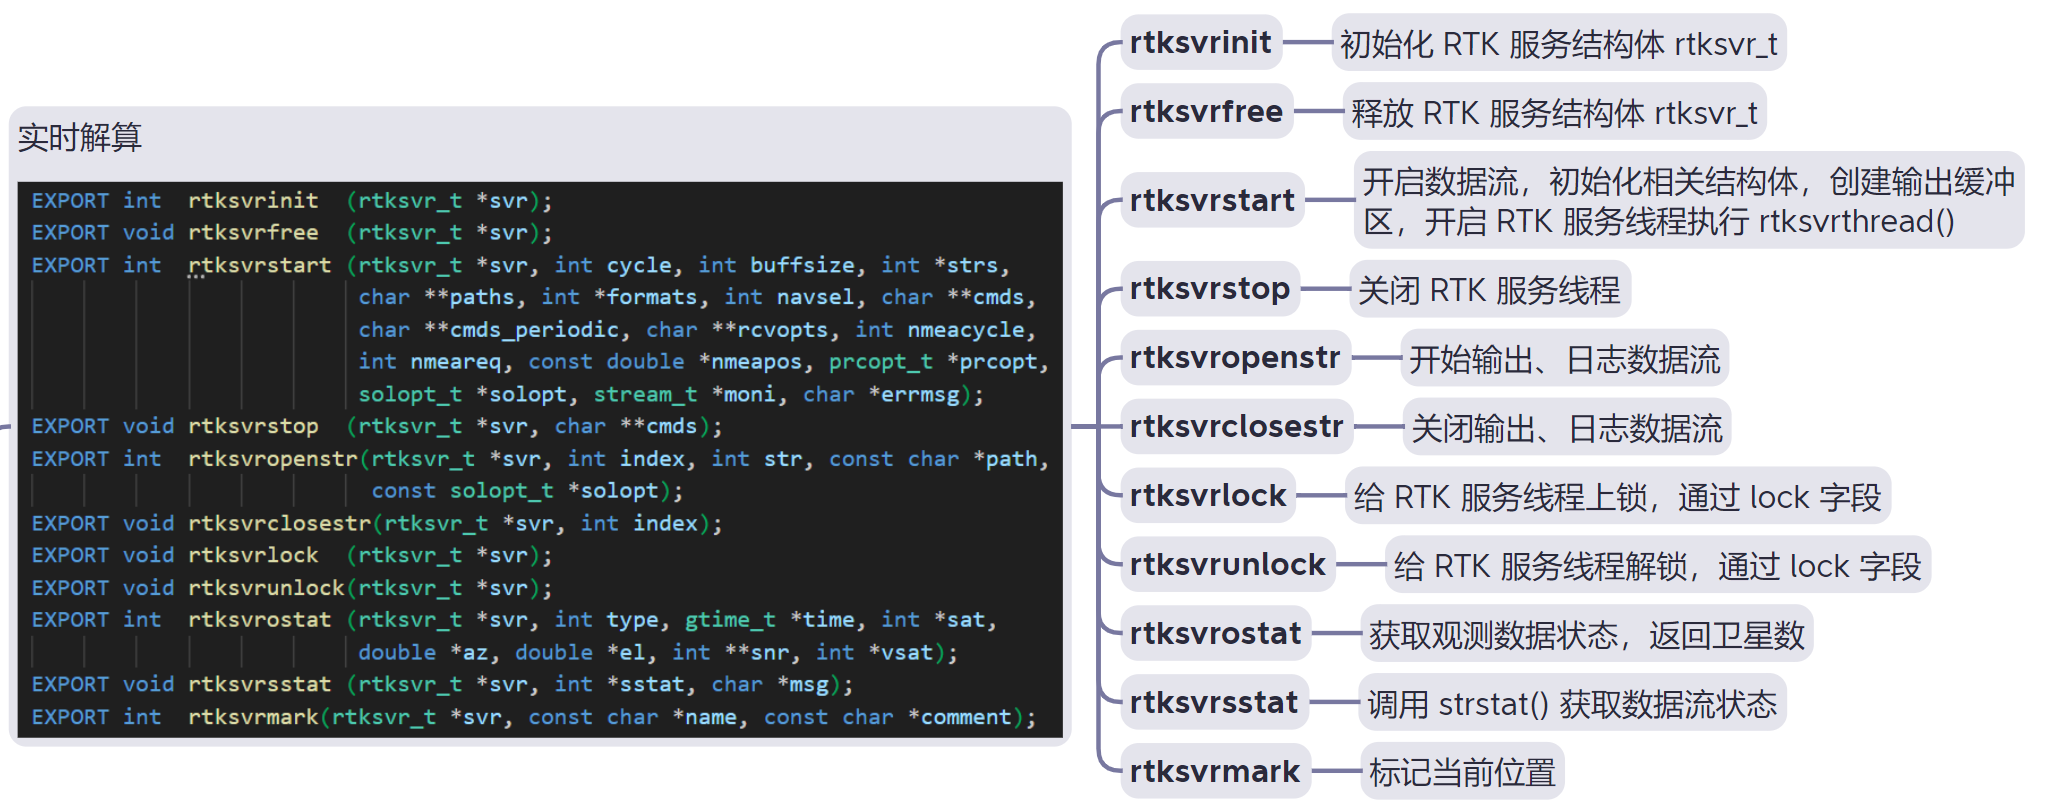Click the description 关闭输出、日志数据流

(1567, 427)
